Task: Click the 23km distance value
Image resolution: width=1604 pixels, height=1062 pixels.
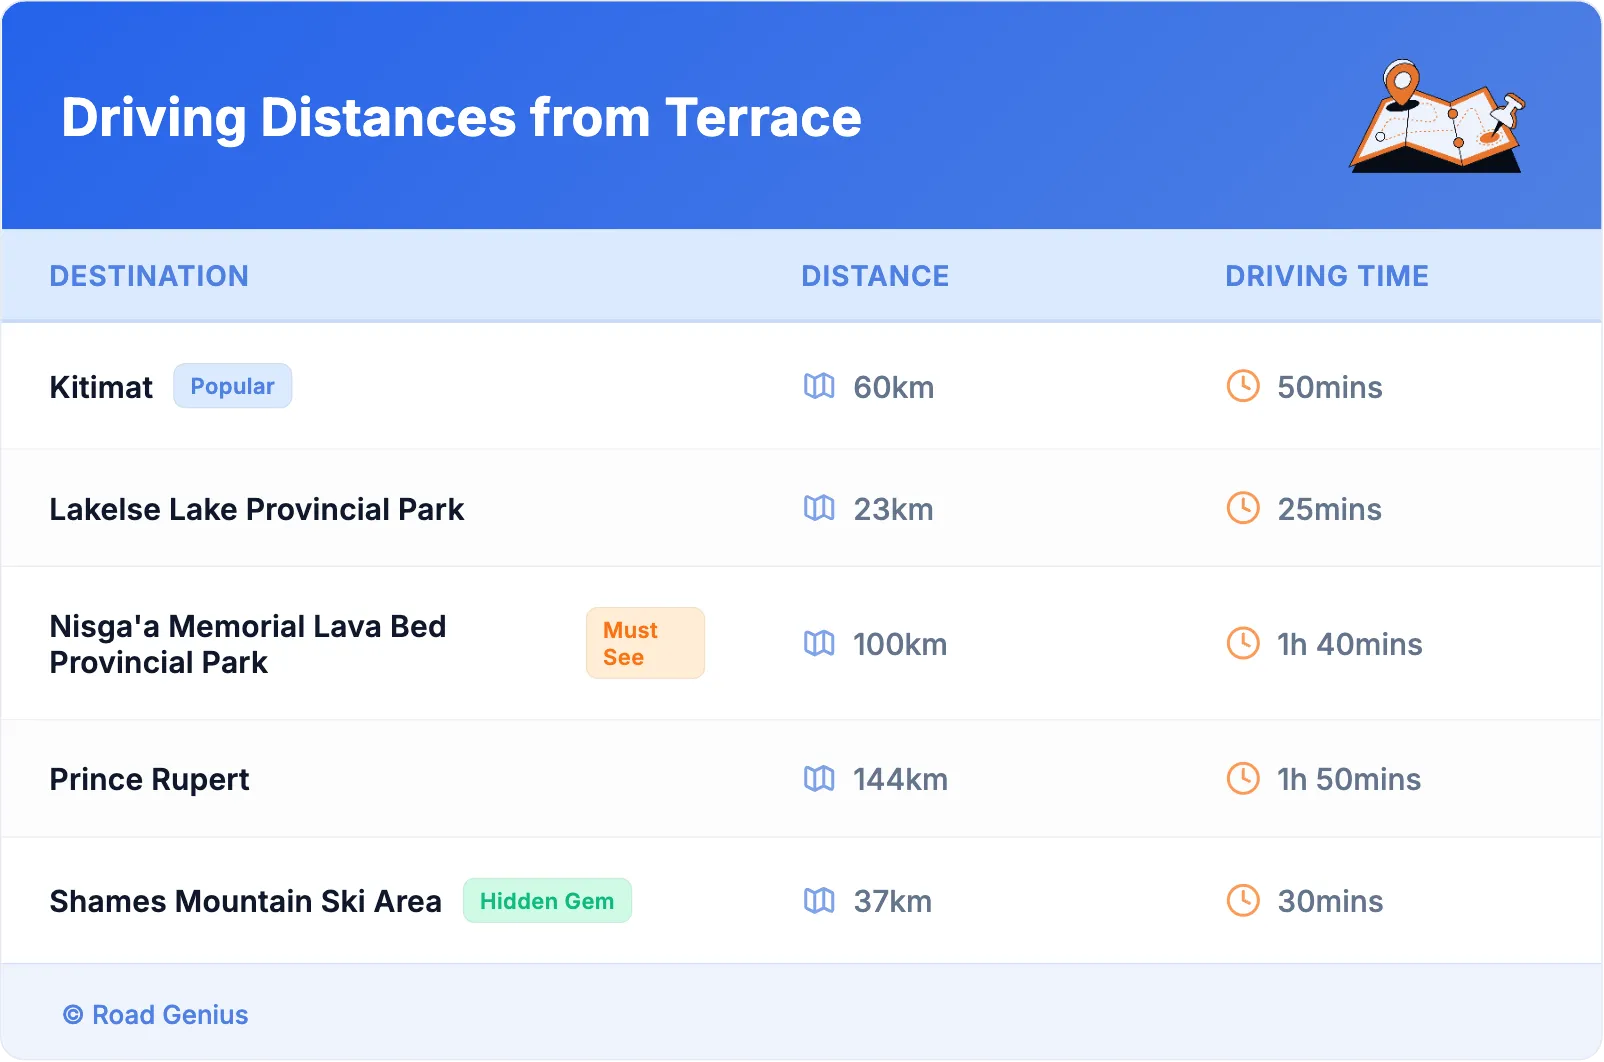Action: (x=893, y=509)
